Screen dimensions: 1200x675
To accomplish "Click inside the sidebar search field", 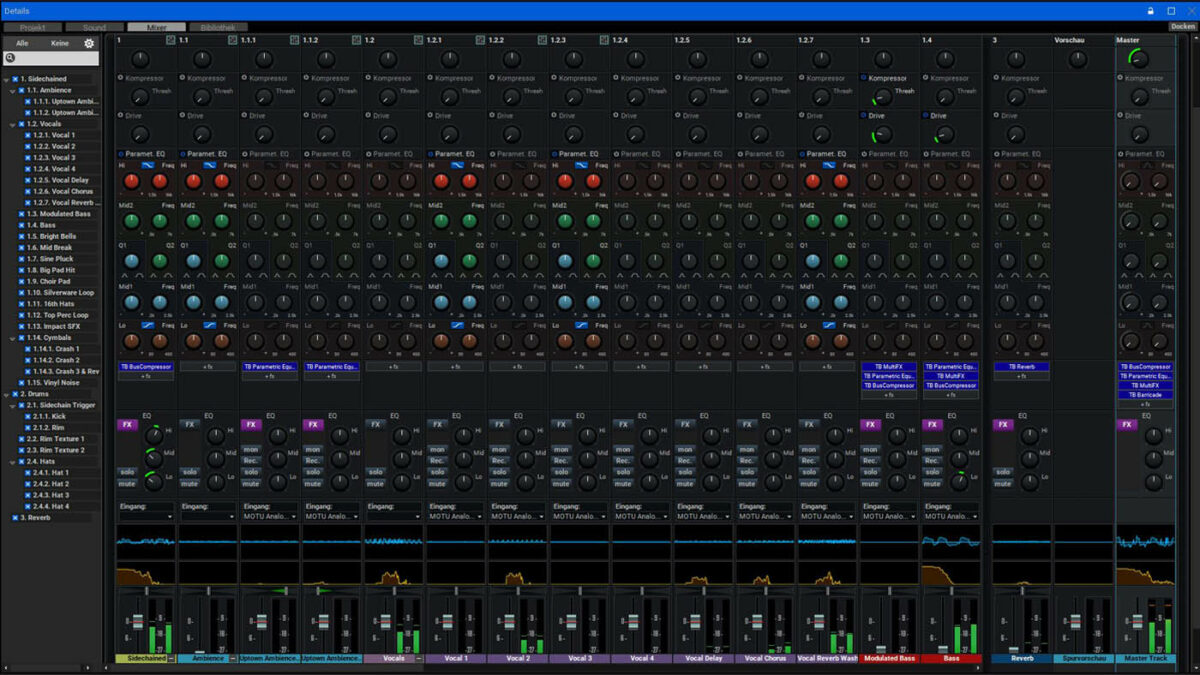I will [55, 58].
